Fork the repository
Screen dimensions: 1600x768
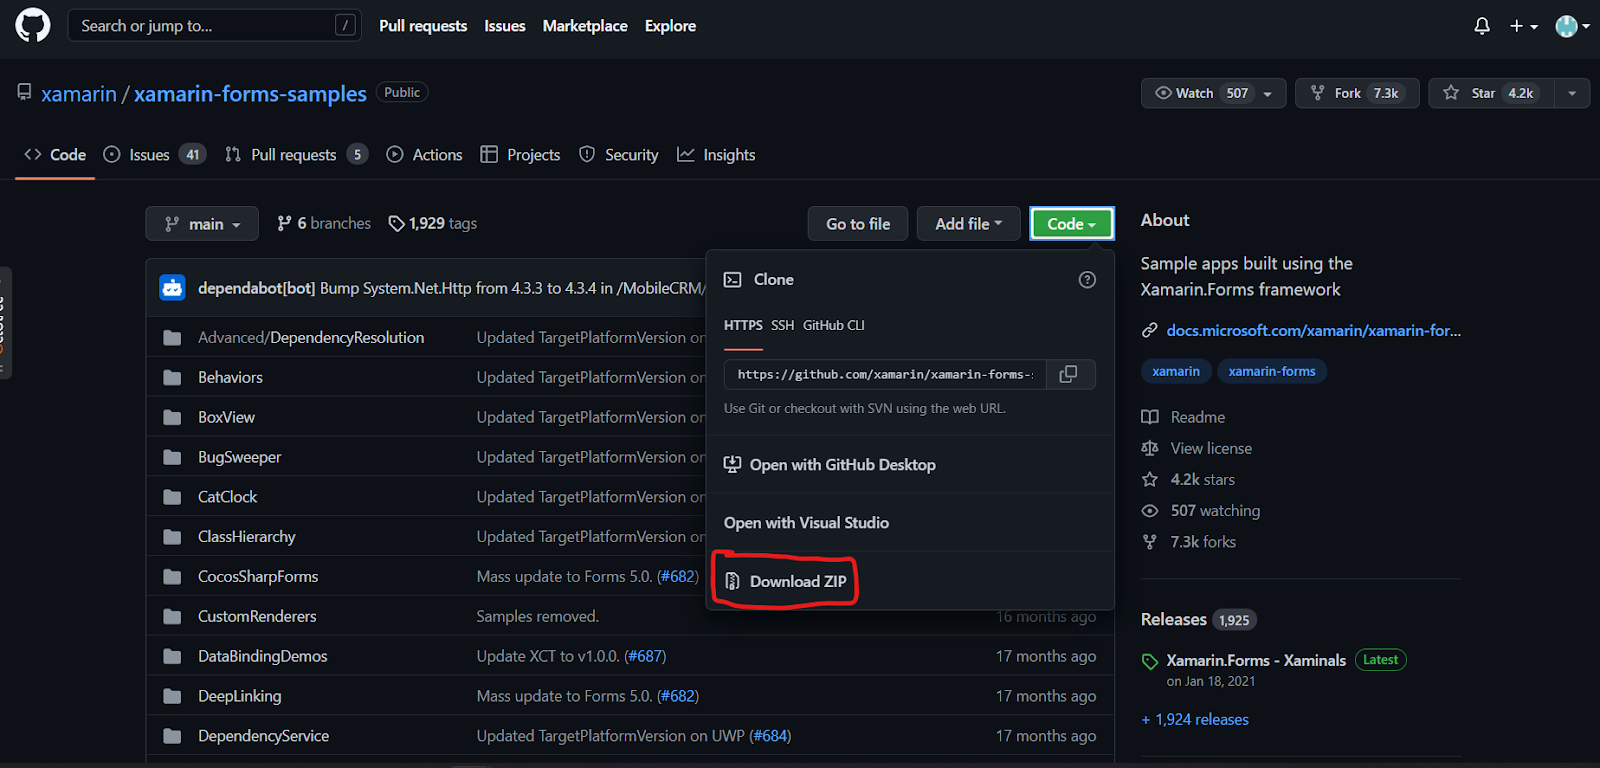(x=1357, y=93)
